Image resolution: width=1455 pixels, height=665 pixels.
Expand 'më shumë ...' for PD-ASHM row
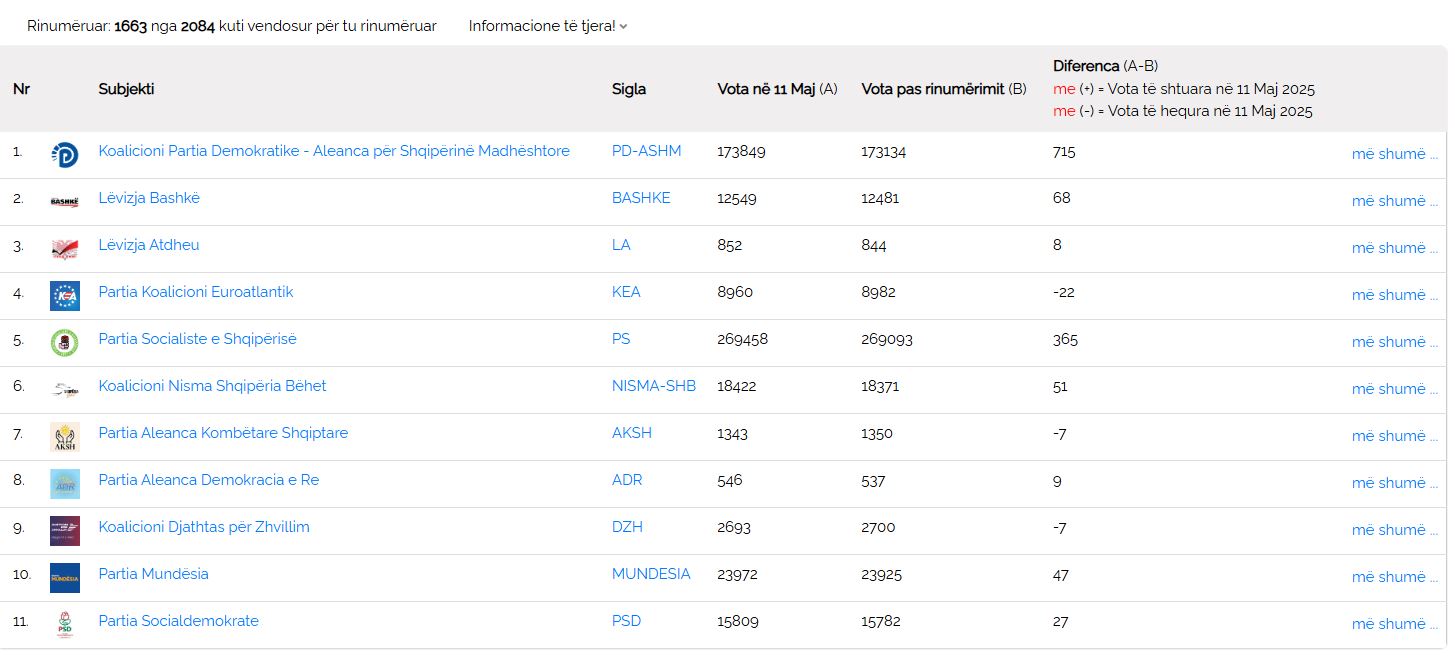coord(1394,154)
